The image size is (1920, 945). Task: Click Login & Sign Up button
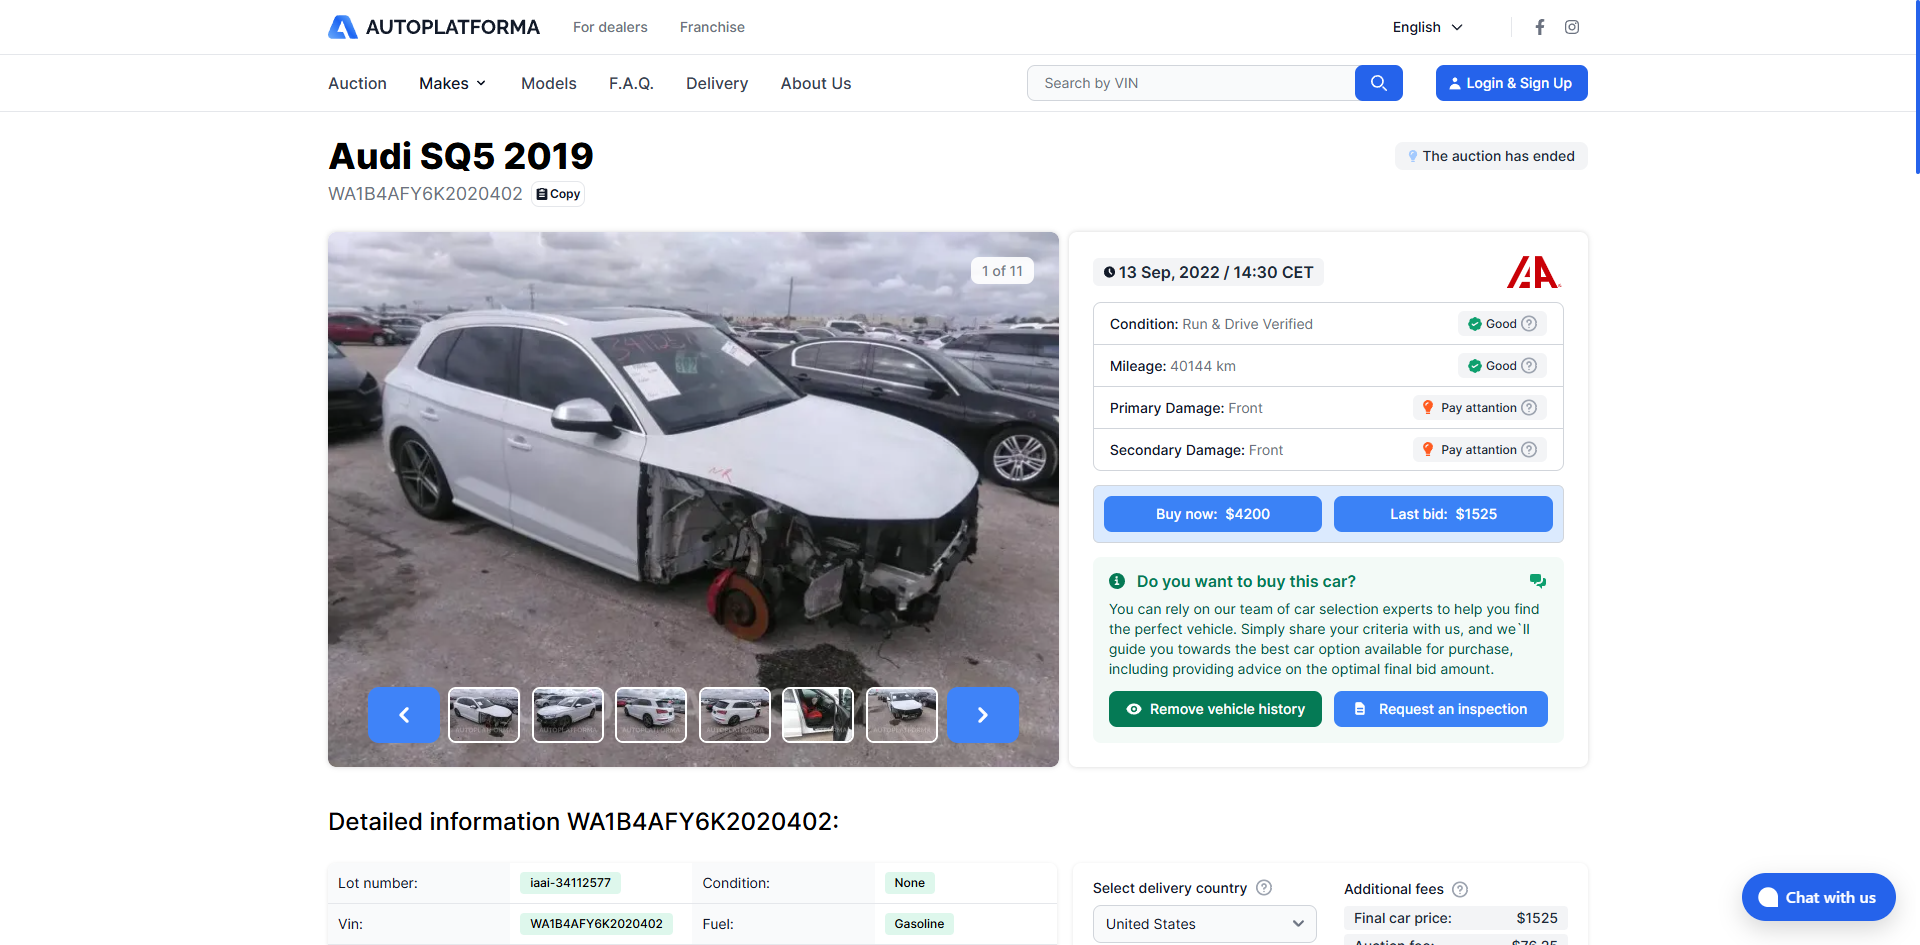pyautogui.click(x=1511, y=83)
